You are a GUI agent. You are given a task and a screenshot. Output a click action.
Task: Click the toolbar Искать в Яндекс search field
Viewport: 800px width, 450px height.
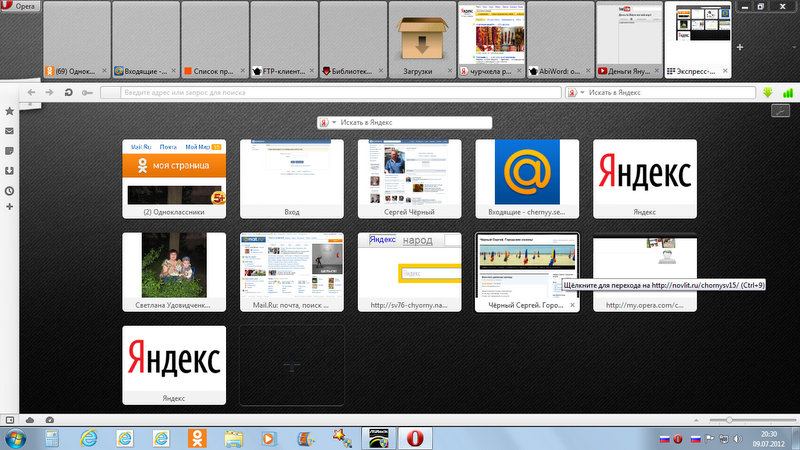(x=670, y=92)
